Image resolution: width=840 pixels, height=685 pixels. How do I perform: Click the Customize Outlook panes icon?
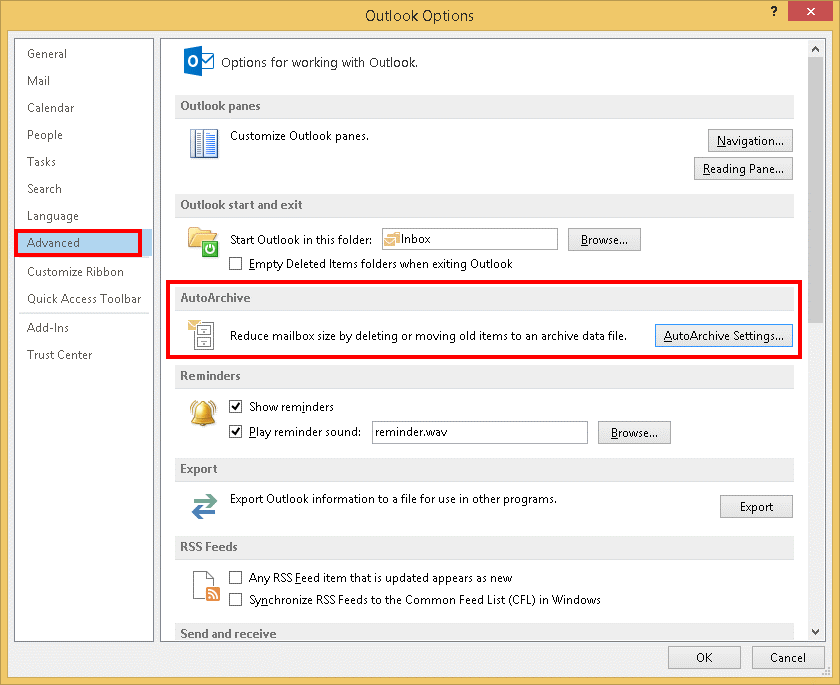[204, 144]
